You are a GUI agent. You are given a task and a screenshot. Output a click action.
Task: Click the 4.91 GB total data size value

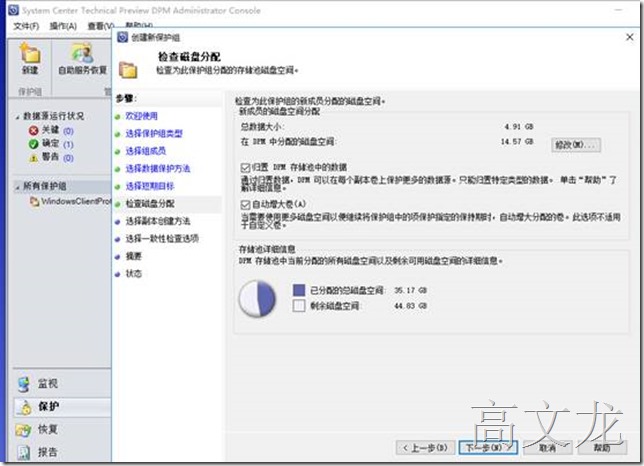click(x=519, y=126)
